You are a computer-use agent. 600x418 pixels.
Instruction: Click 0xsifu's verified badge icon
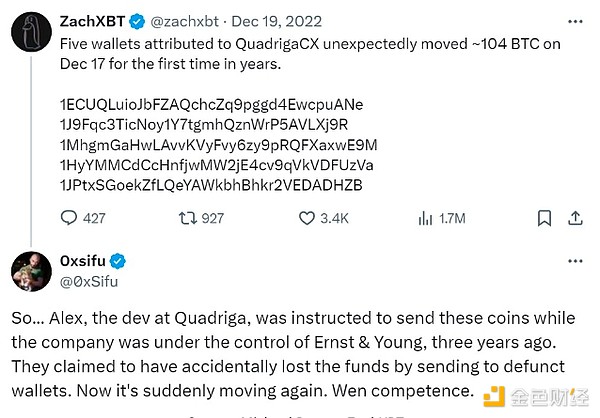click(x=118, y=262)
